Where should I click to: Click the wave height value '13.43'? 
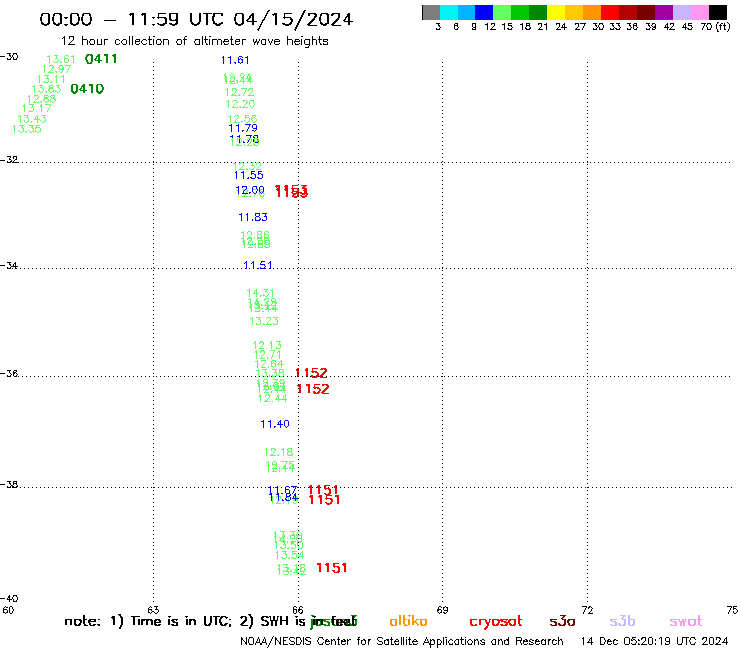[32, 119]
